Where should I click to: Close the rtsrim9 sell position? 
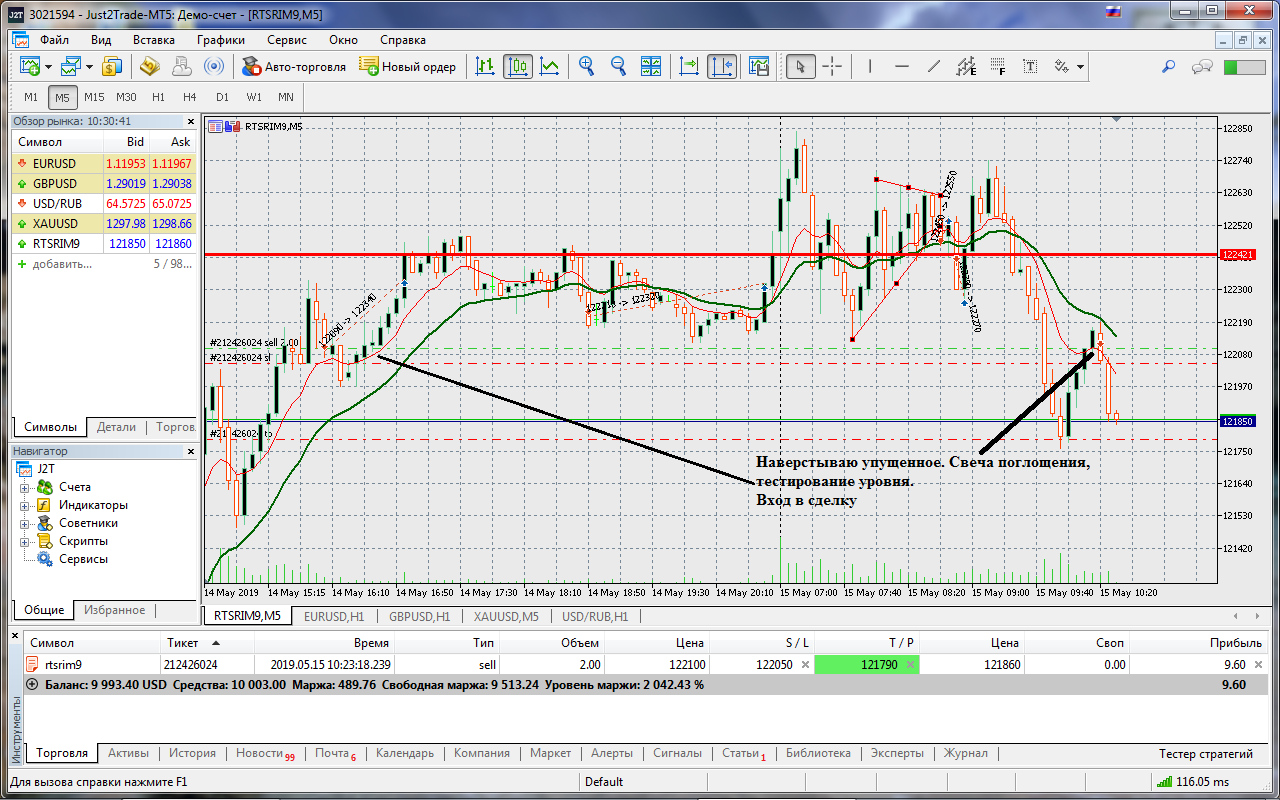click(x=1258, y=664)
